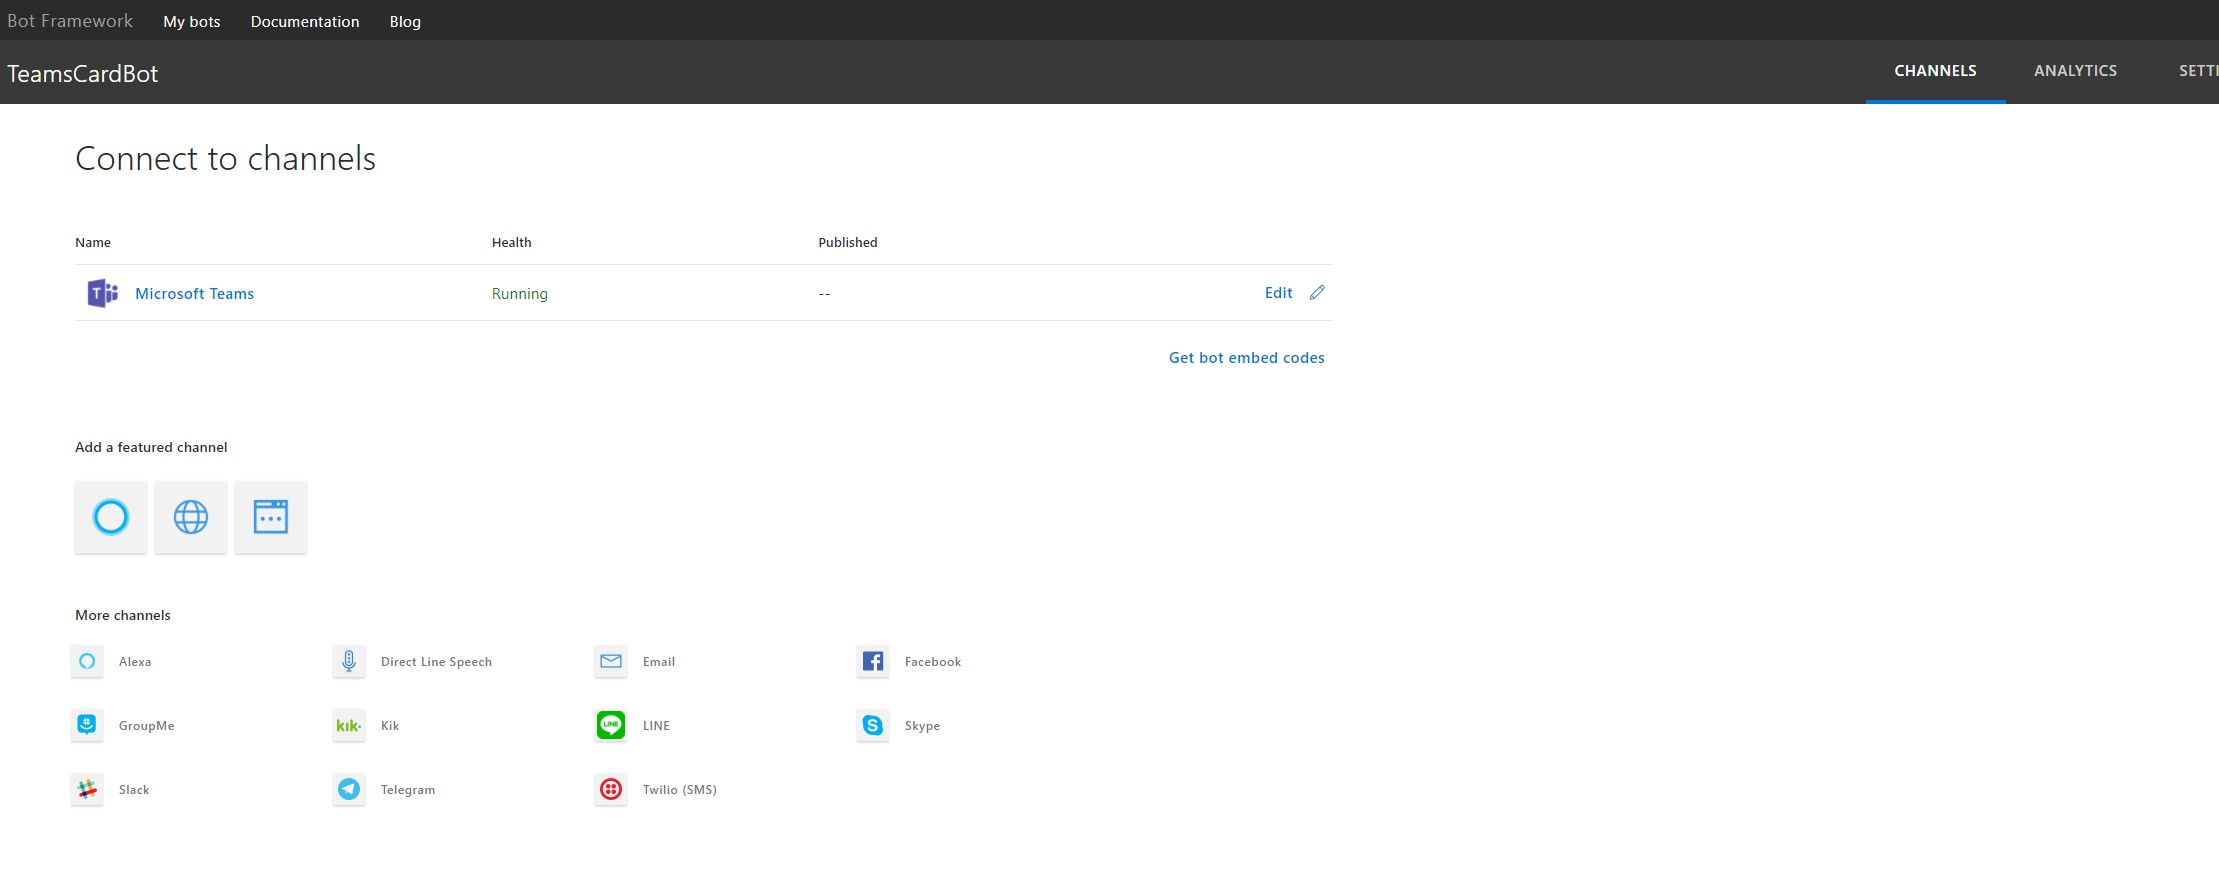2219x889 pixels.
Task: Click Edit for the Microsoft Teams channel
Action: point(1278,292)
